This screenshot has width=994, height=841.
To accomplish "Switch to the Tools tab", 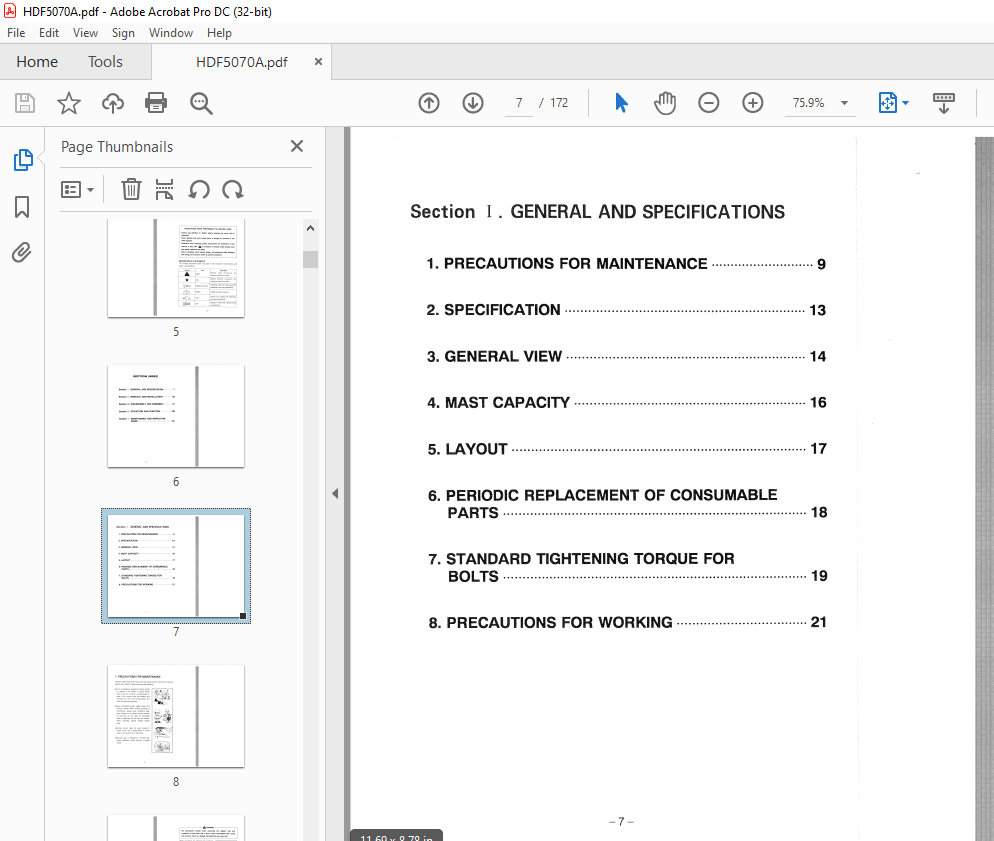I will 105,61.
